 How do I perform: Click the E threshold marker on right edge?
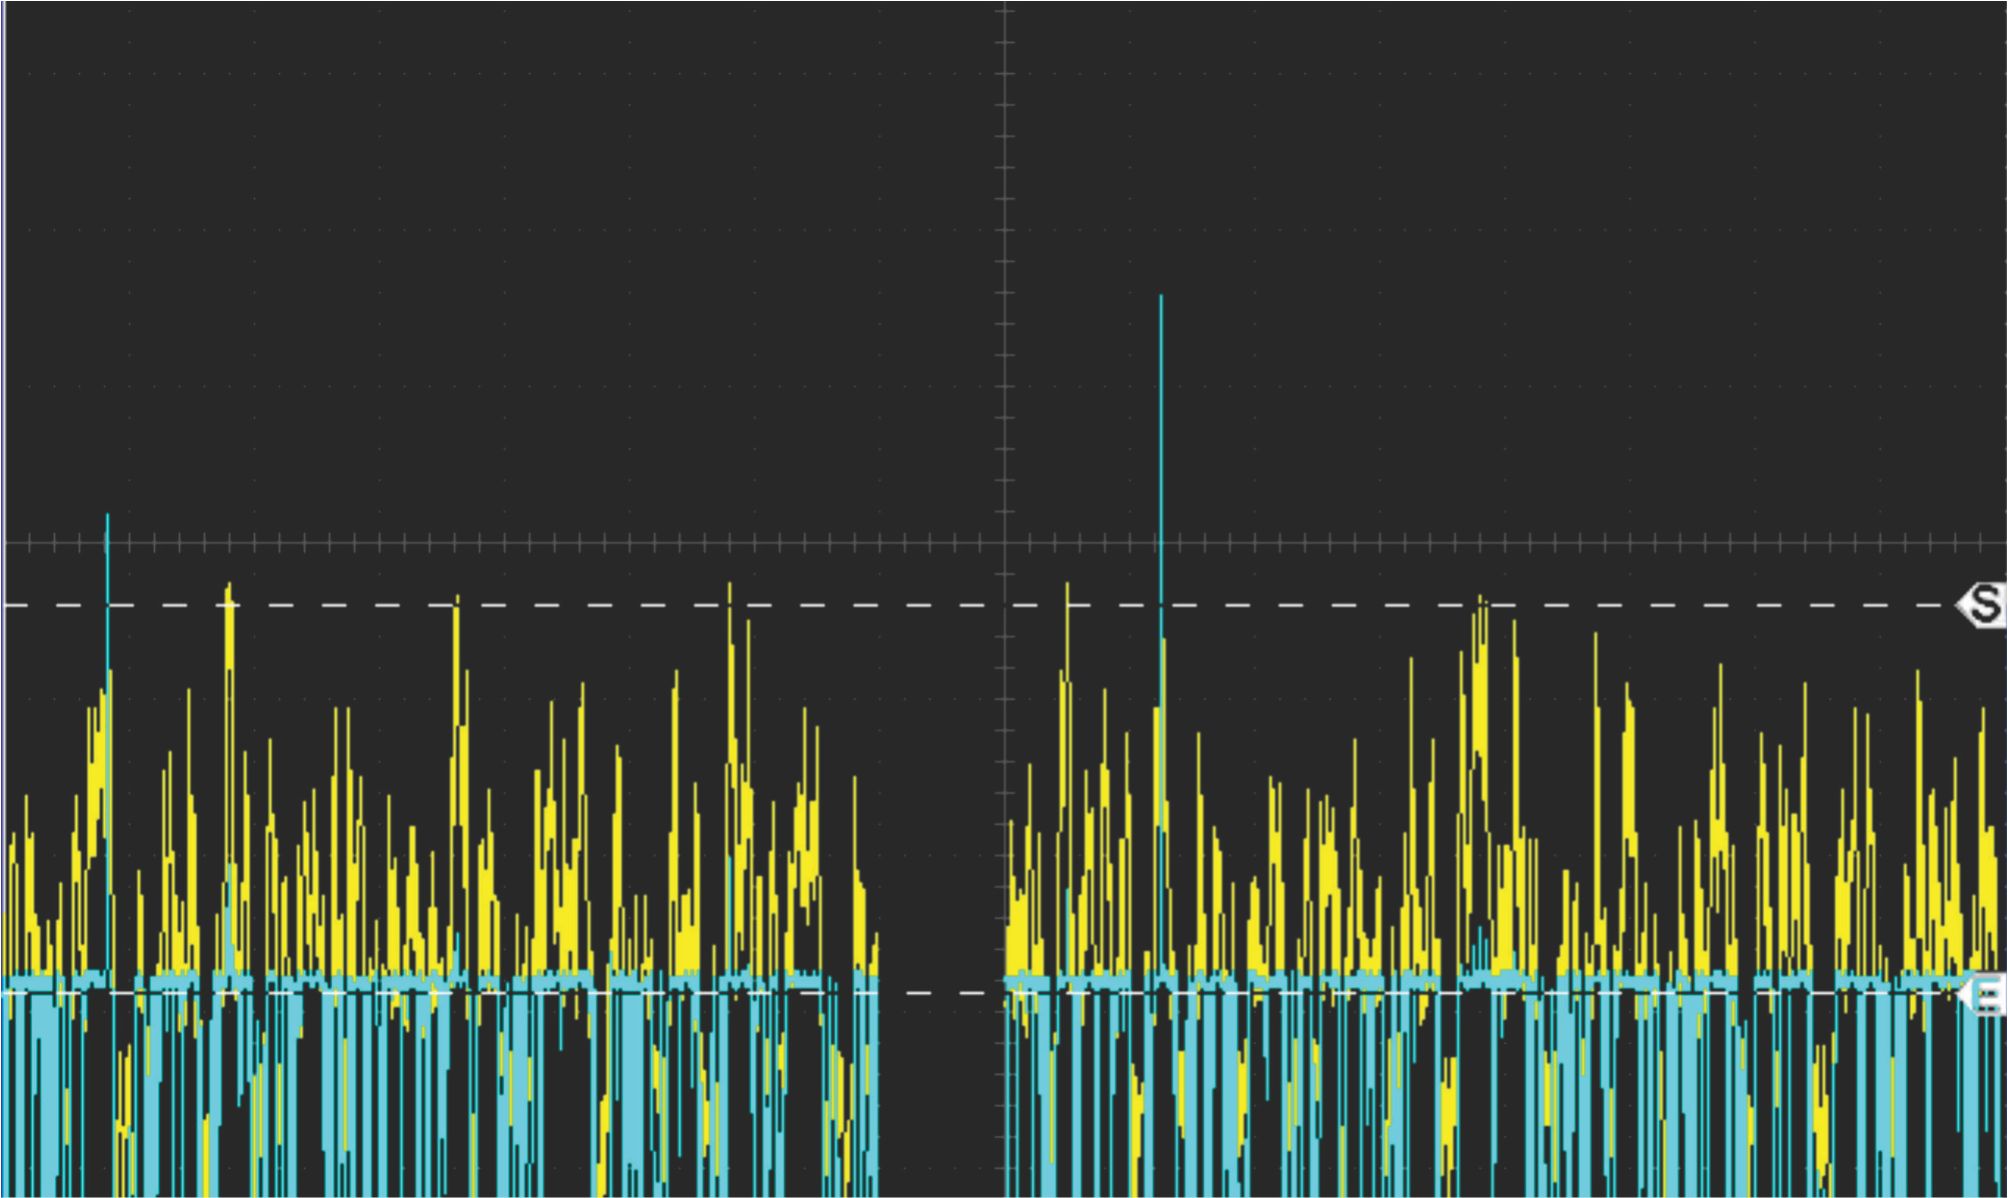pos(1985,995)
